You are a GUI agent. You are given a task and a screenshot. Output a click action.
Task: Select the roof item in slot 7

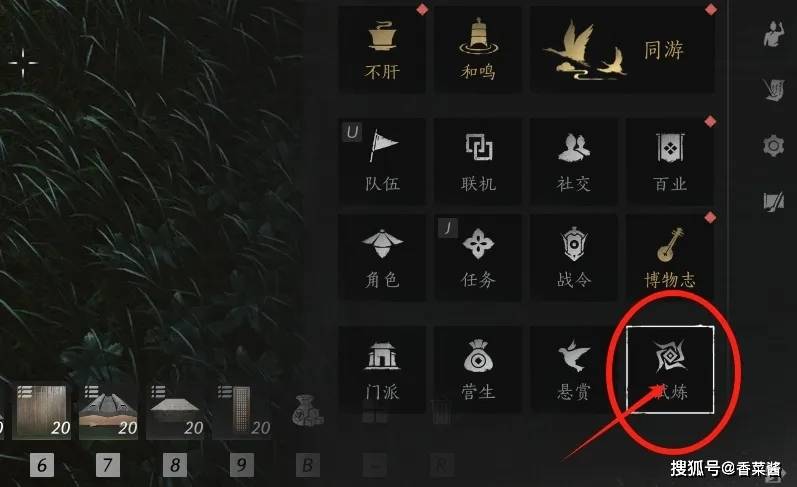(108, 412)
